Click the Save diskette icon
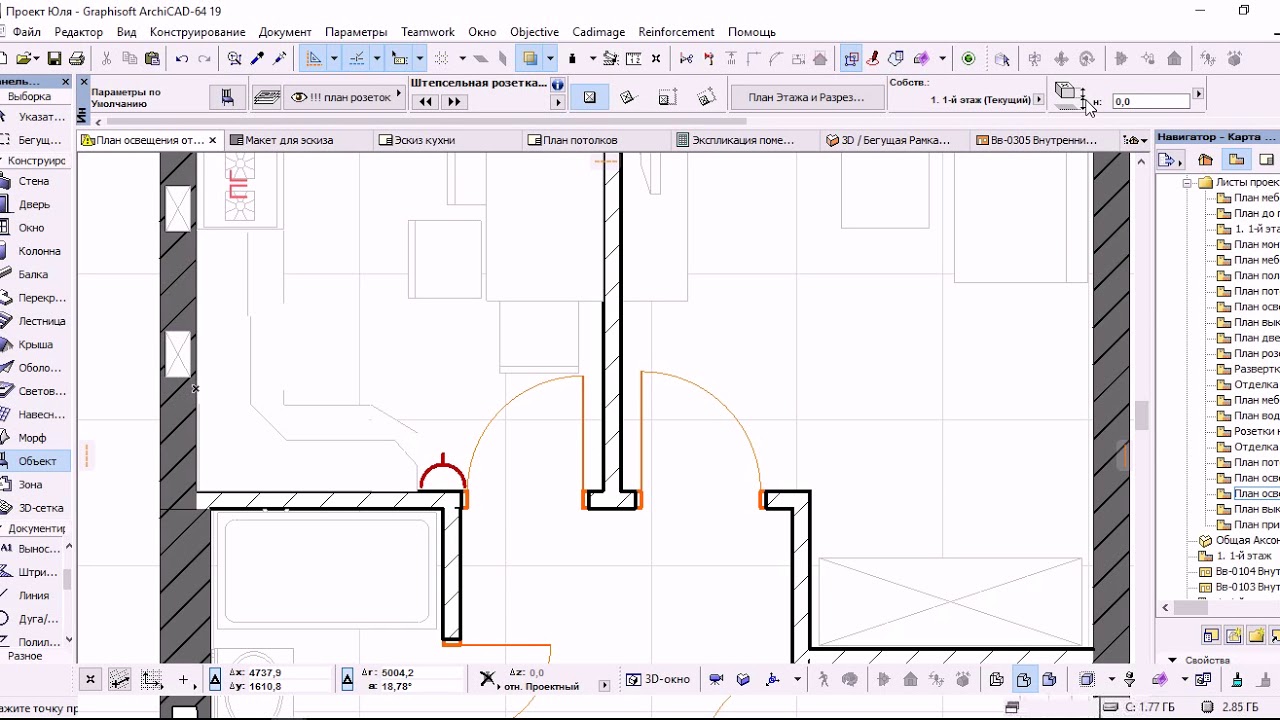Viewport: 1280px width, 720px height. (x=54, y=59)
